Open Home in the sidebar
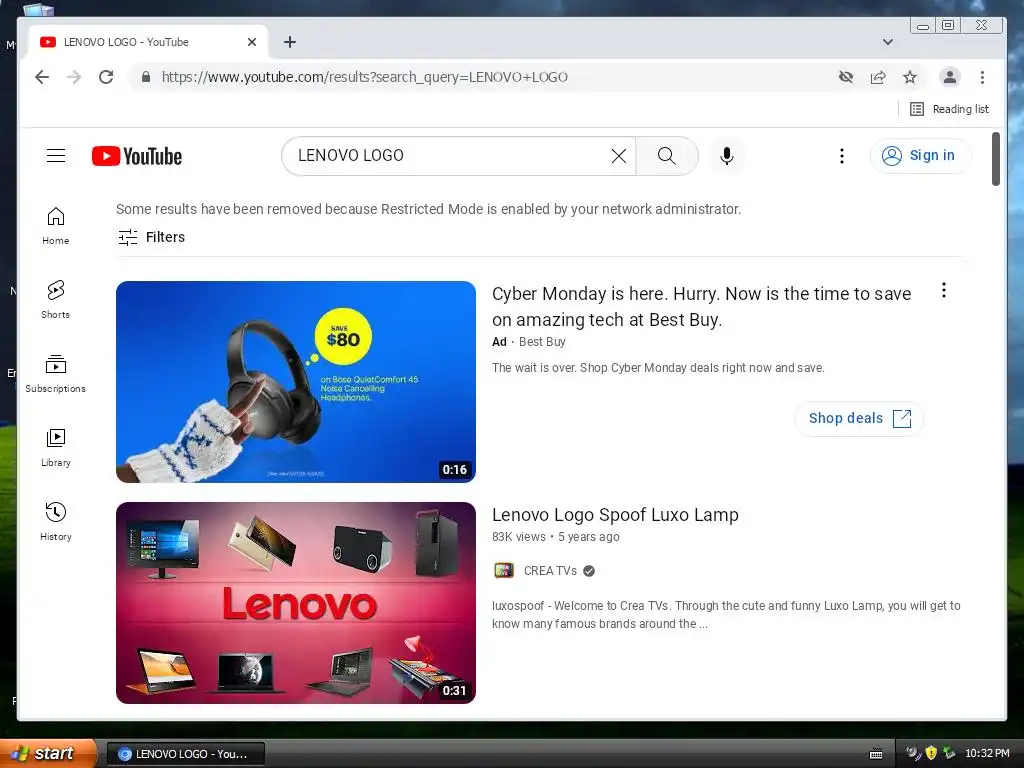This screenshot has width=1024, height=768. point(56,226)
